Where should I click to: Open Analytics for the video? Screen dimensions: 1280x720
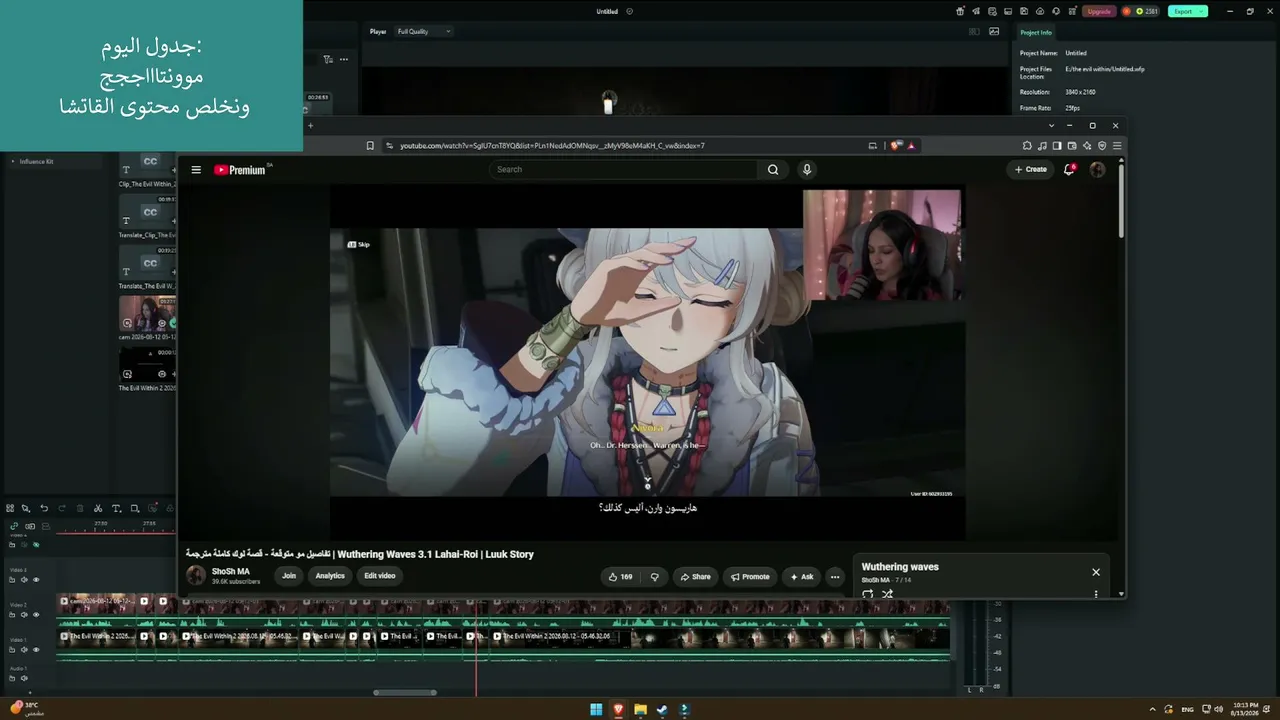(330, 576)
